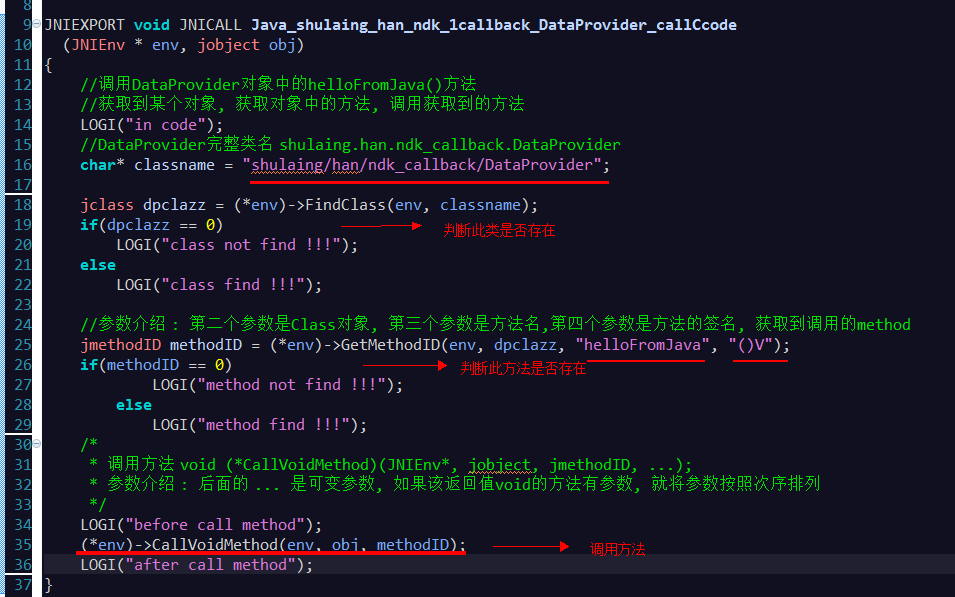Click line number 25 in the gutter
This screenshot has height=597, width=955.
23,345
